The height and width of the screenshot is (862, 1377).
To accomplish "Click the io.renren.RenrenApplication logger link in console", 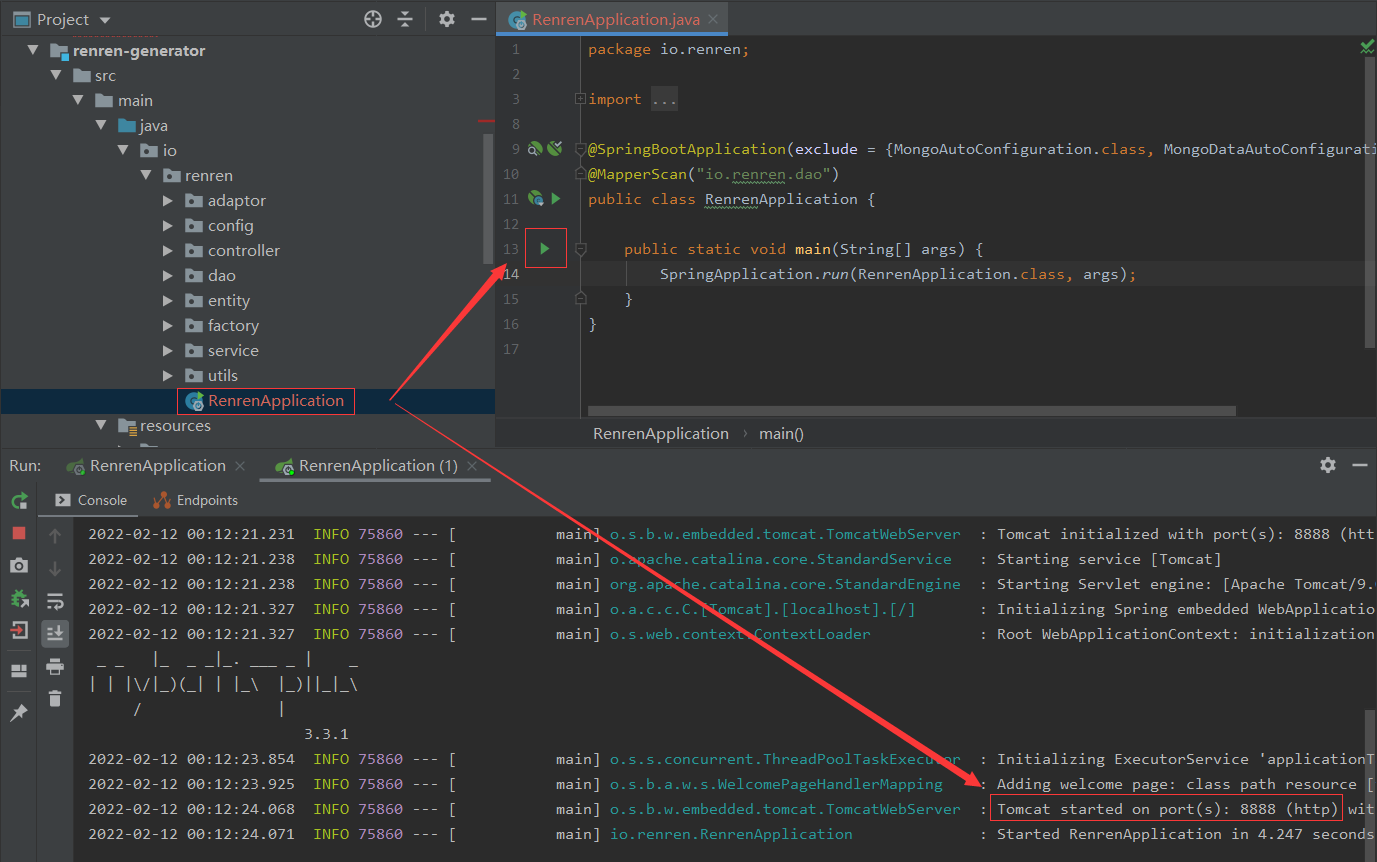I will pos(731,834).
